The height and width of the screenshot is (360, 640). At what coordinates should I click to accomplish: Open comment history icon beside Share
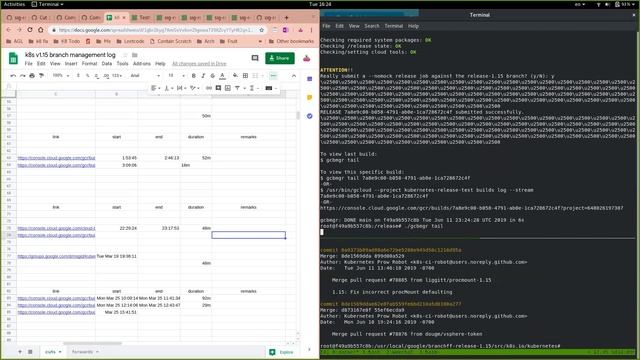(x=255, y=58)
